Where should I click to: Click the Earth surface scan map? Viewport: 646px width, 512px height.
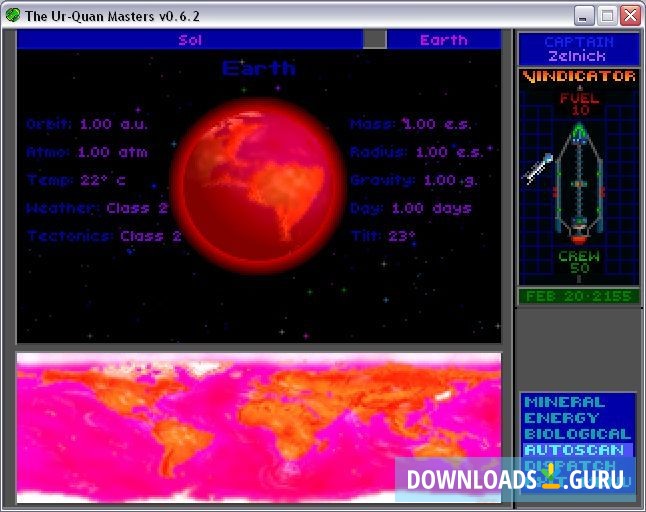[x=259, y=428]
